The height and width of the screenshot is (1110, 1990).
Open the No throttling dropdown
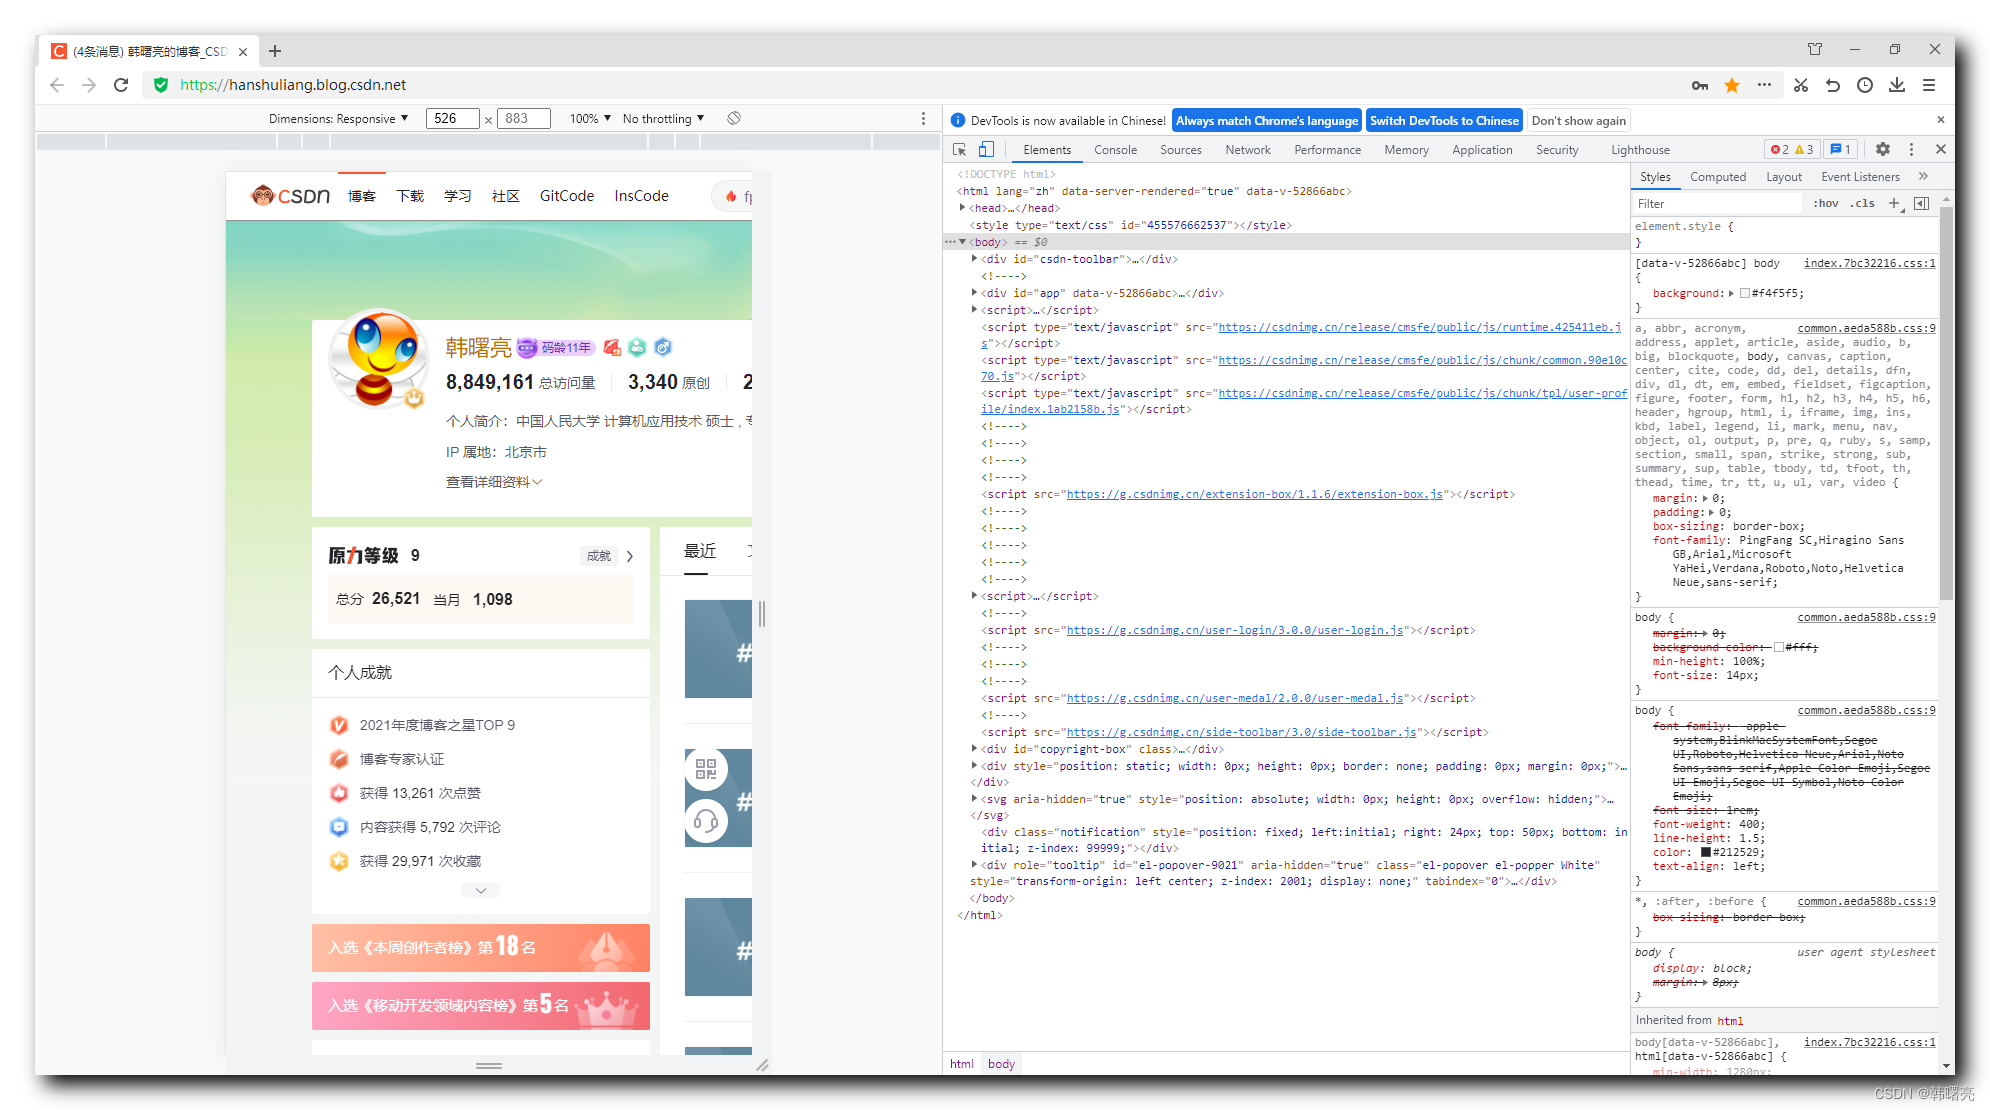pos(663,118)
